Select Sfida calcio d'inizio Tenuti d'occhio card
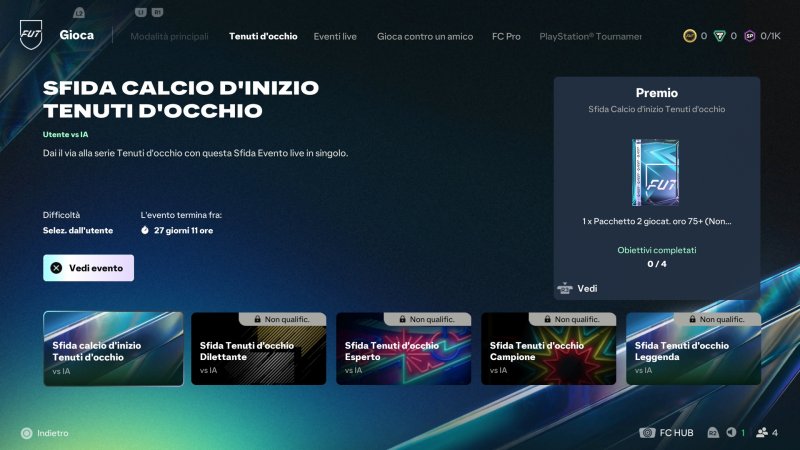 (x=113, y=348)
